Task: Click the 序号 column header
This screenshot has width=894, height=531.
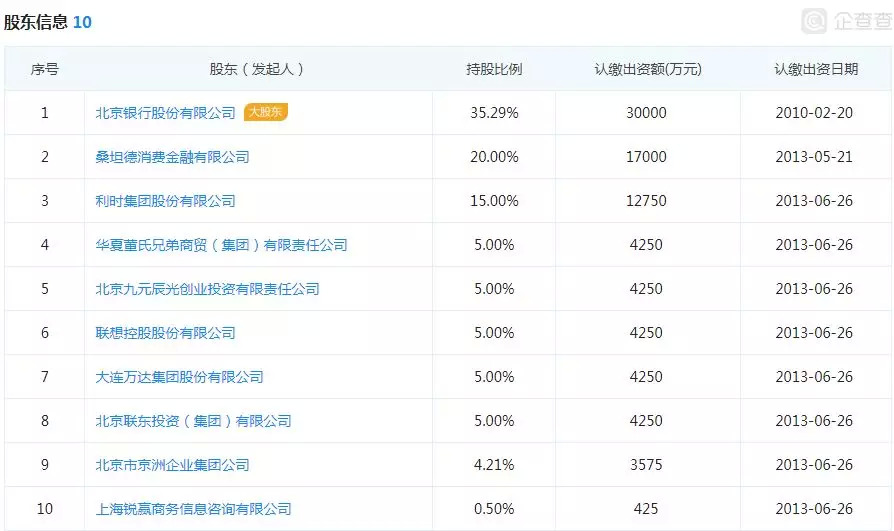Action: tap(44, 69)
